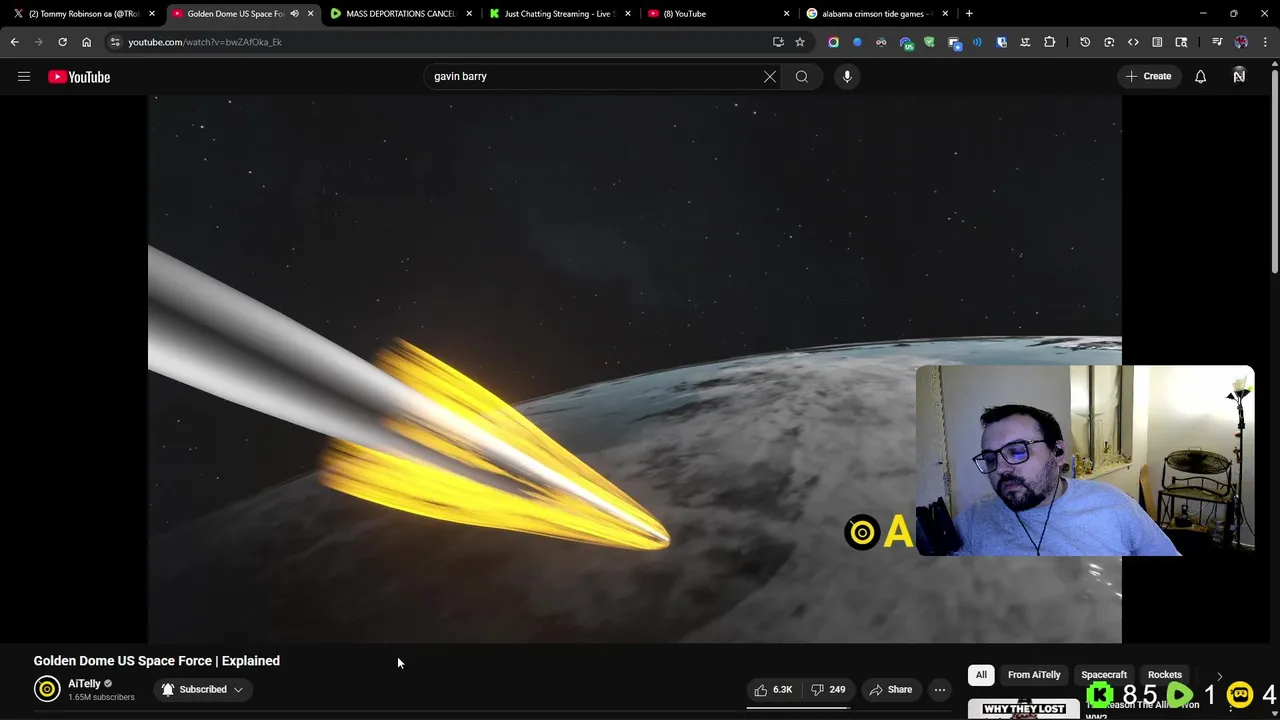Select the Rockets filter chip
Screen dimensions: 1280x720
[1164, 675]
